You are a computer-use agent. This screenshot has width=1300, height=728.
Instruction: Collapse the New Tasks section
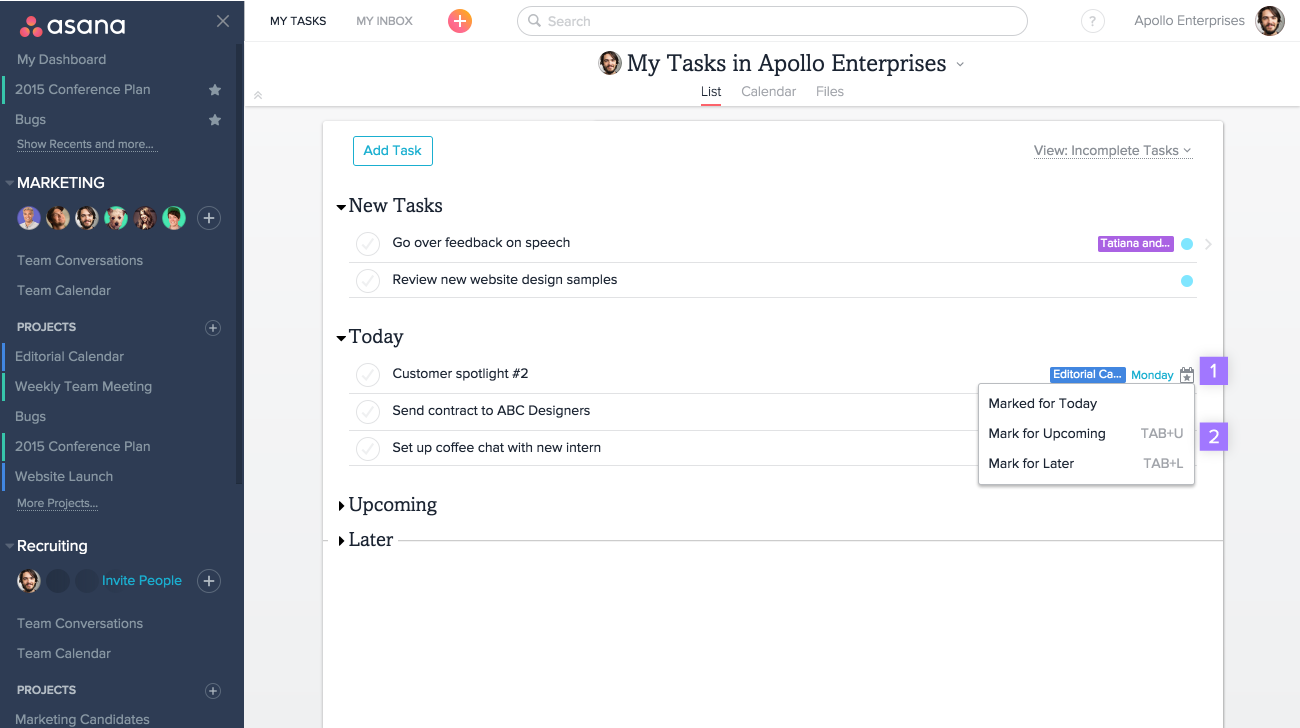click(341, 207)
